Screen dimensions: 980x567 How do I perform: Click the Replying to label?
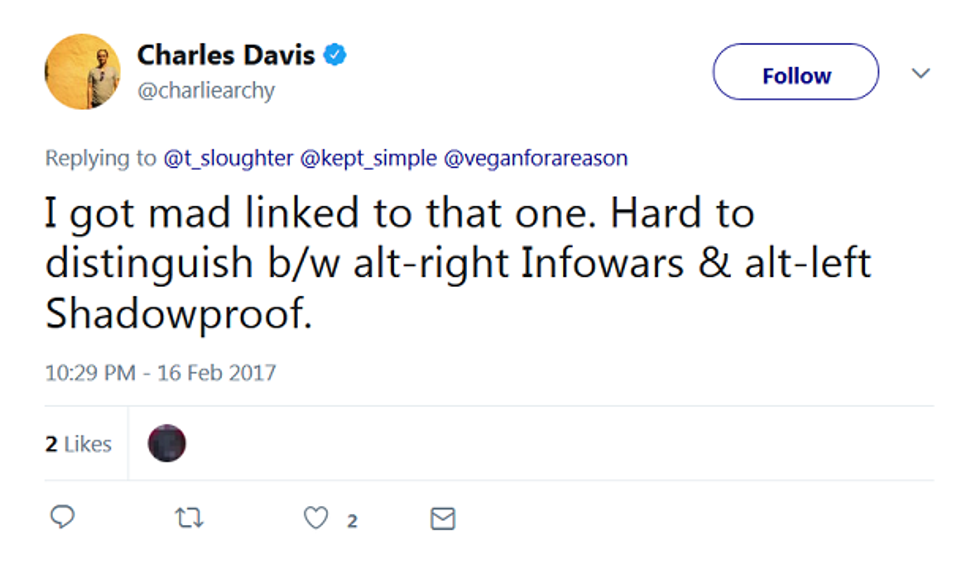pos(101,158)
